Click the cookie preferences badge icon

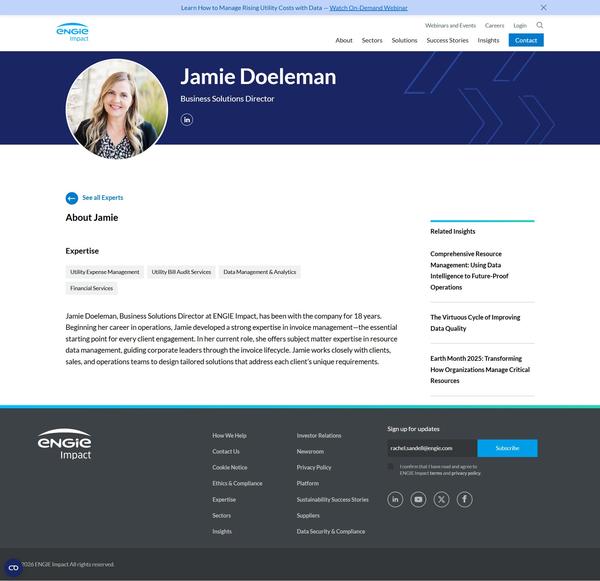coord(13,568)
